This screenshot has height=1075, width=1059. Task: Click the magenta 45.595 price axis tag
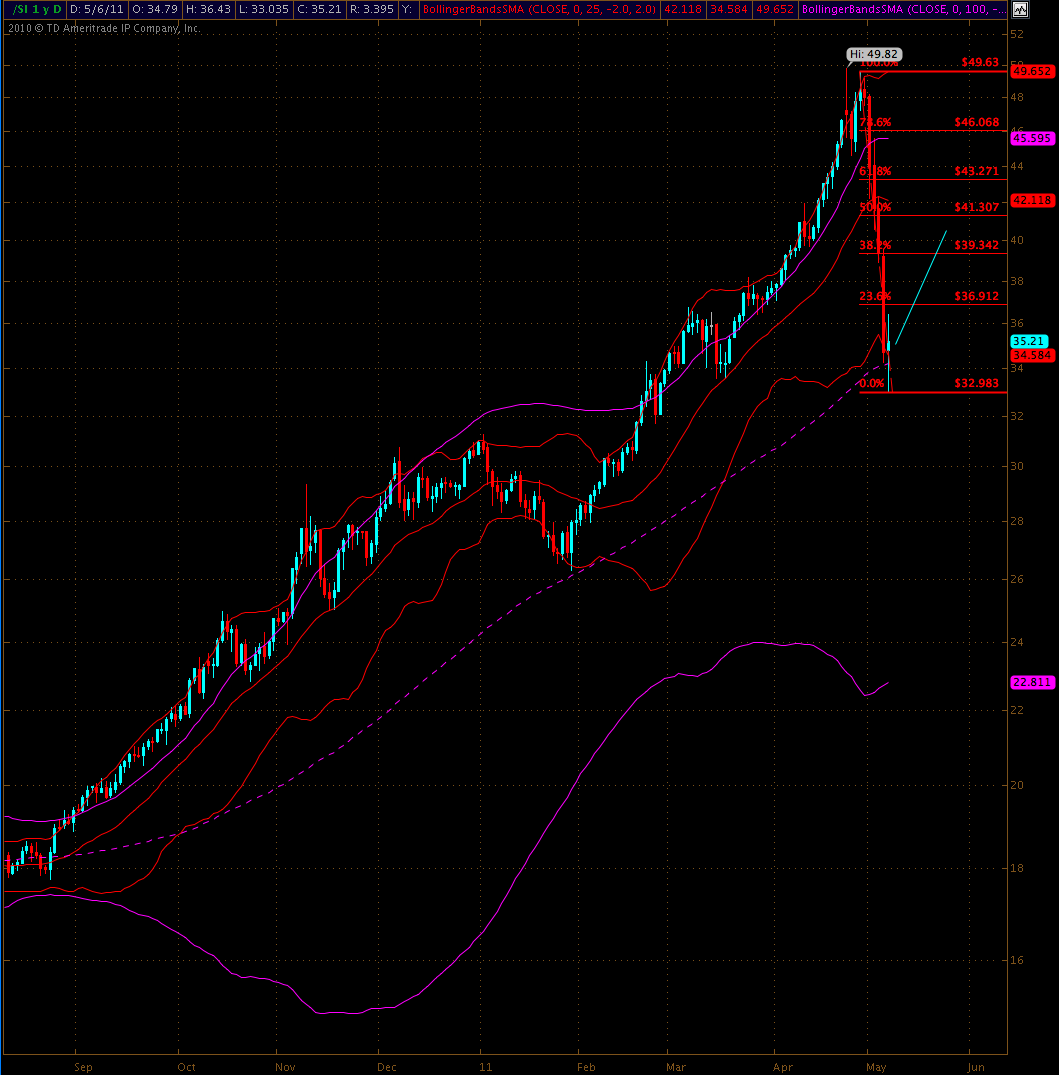[1031, 139]
